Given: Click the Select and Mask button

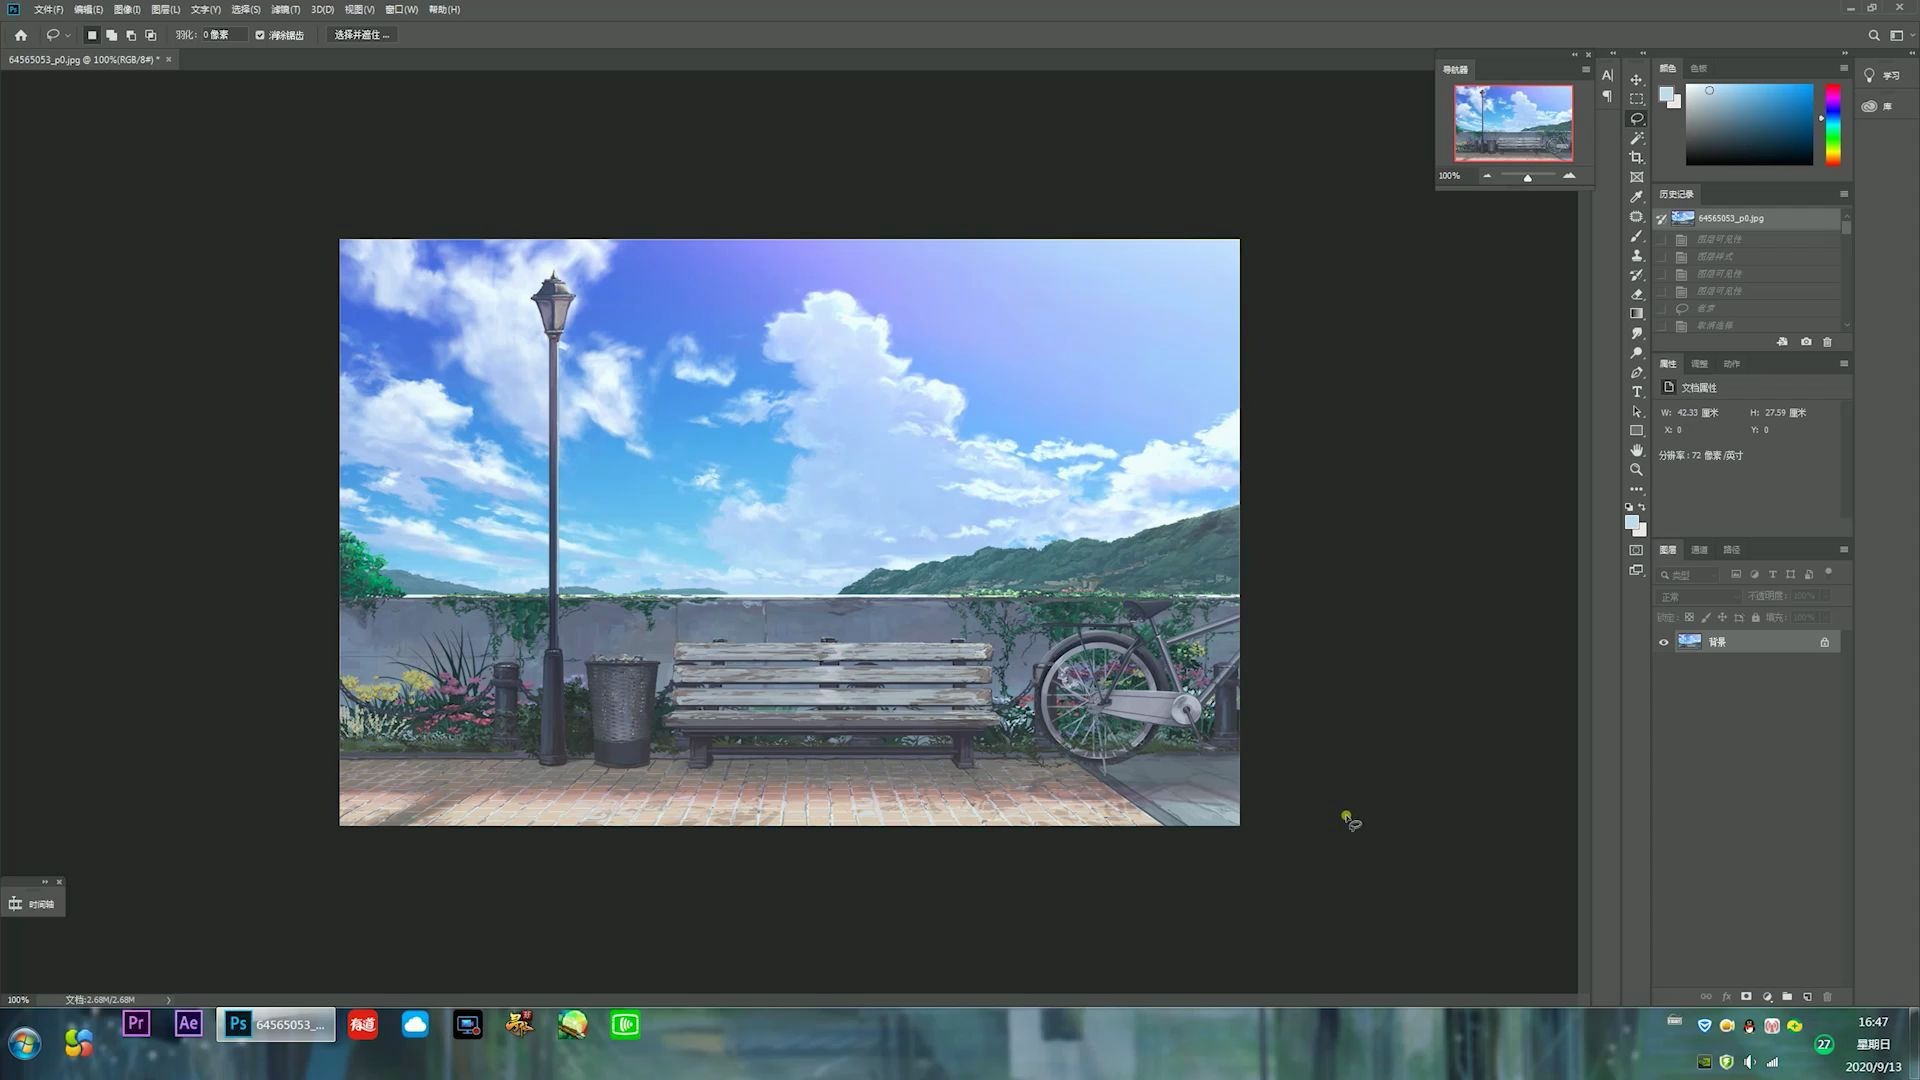Looking at the screenshot, I should [x=362, y=35].
